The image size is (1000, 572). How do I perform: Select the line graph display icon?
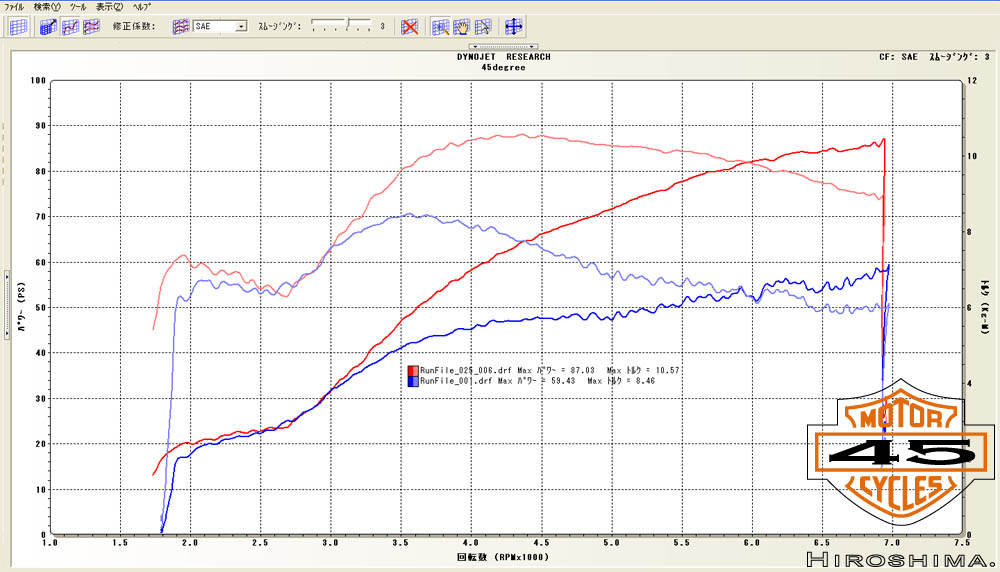point(69,27)
